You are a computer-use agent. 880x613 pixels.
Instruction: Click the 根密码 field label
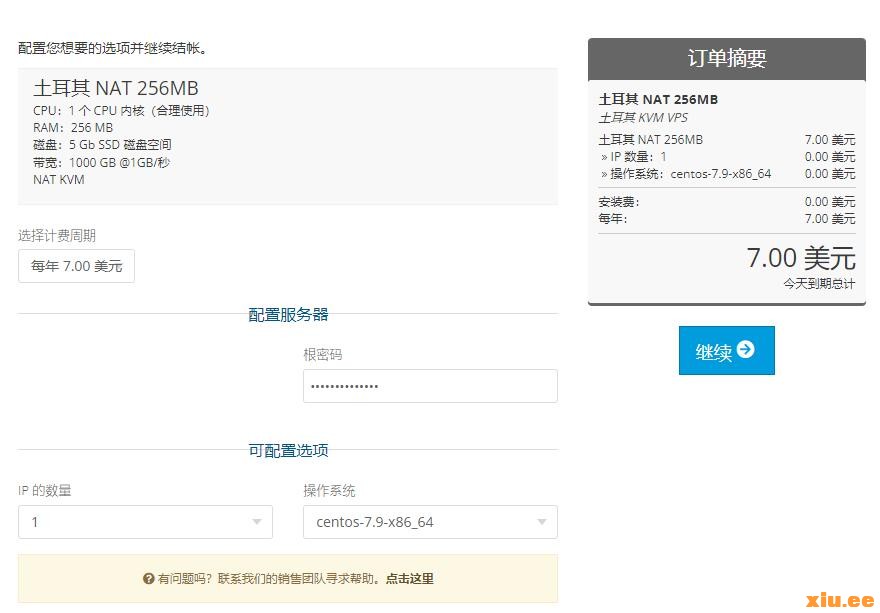point(323,355)
